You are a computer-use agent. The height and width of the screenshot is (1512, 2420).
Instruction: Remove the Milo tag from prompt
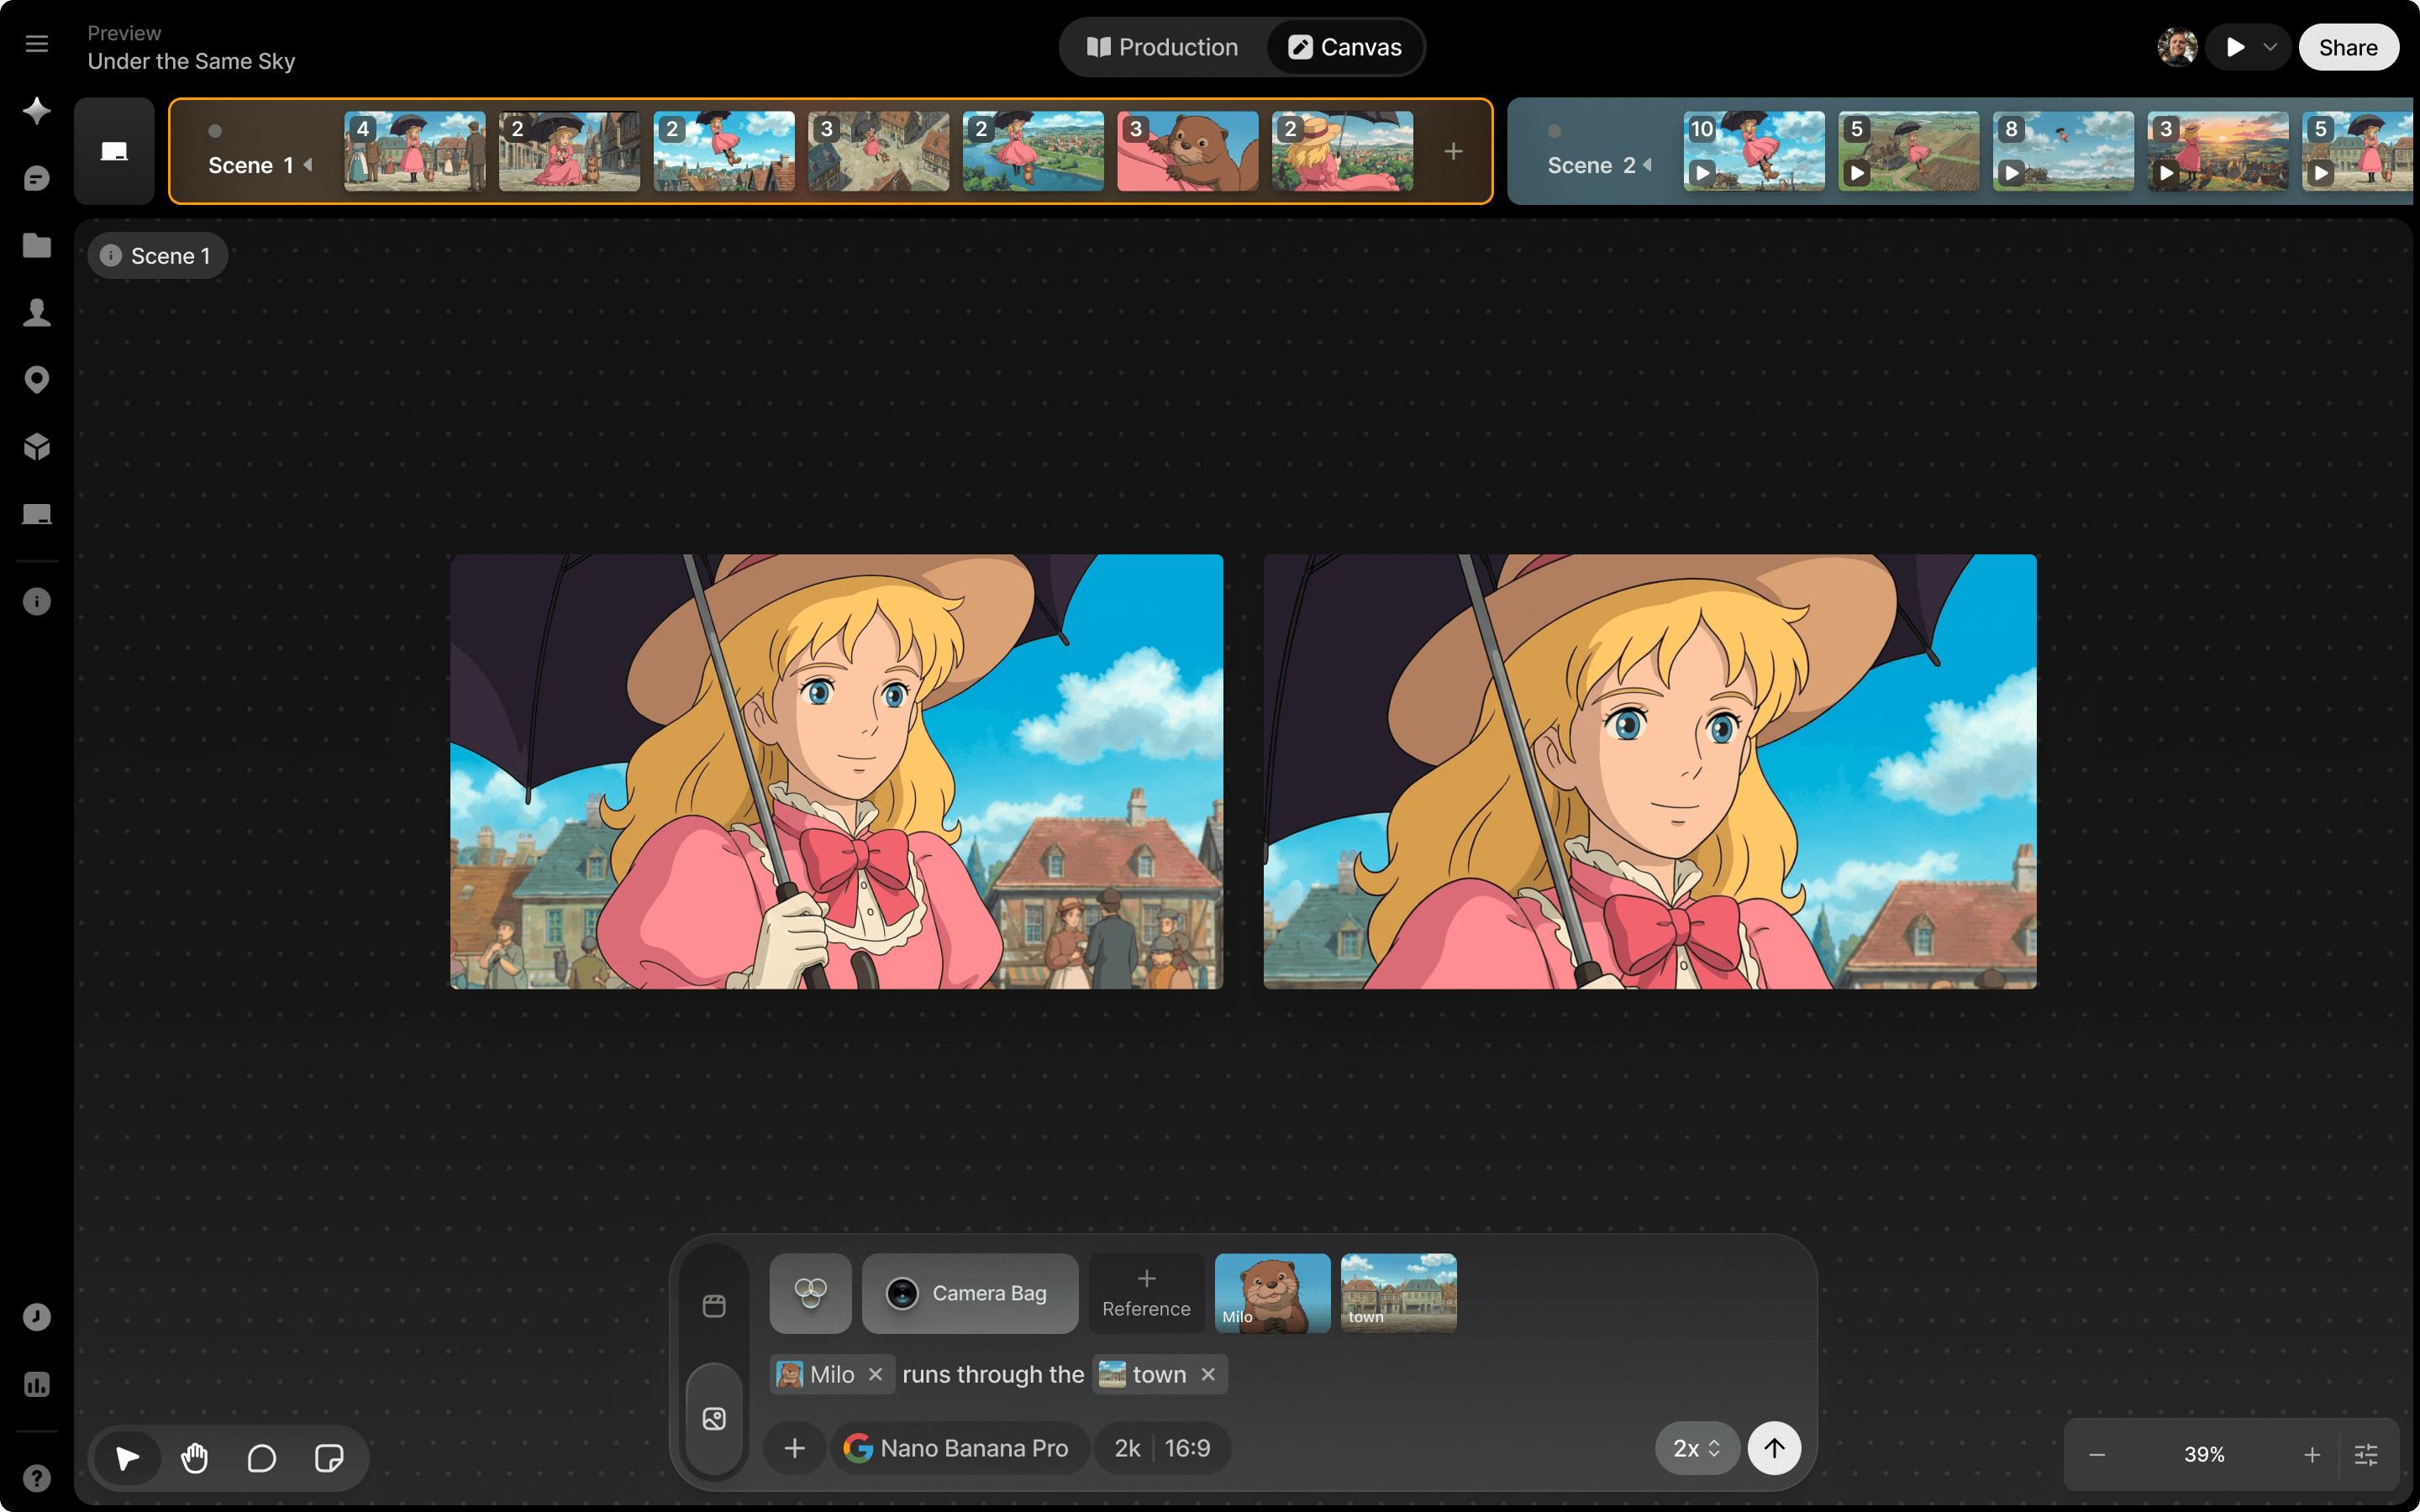coord(876,1374)
